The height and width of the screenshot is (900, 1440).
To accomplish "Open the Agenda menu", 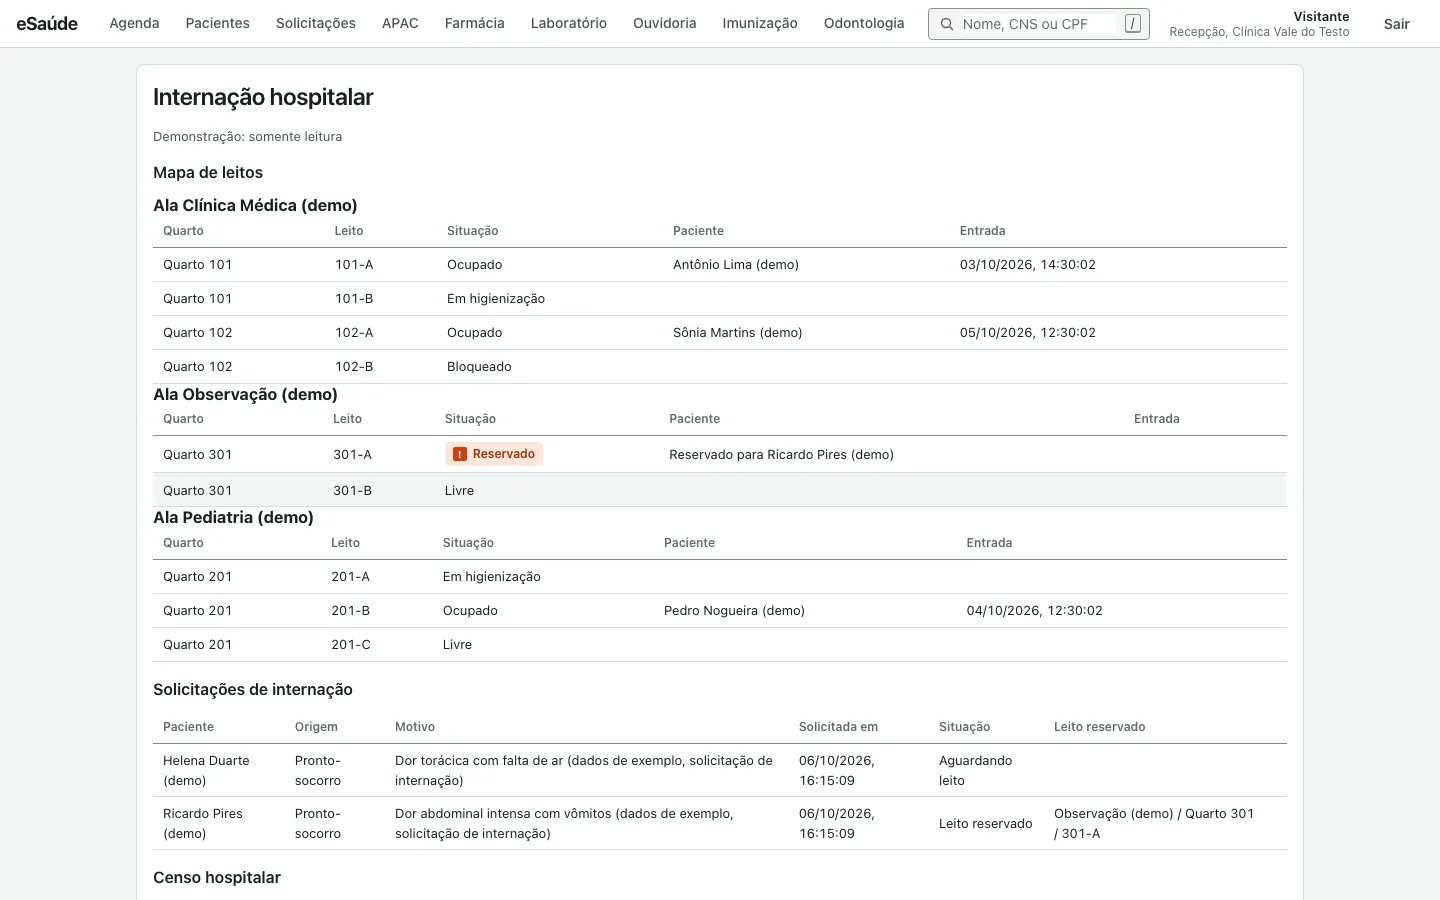I will pyautogui.click(x=134, y=23).
